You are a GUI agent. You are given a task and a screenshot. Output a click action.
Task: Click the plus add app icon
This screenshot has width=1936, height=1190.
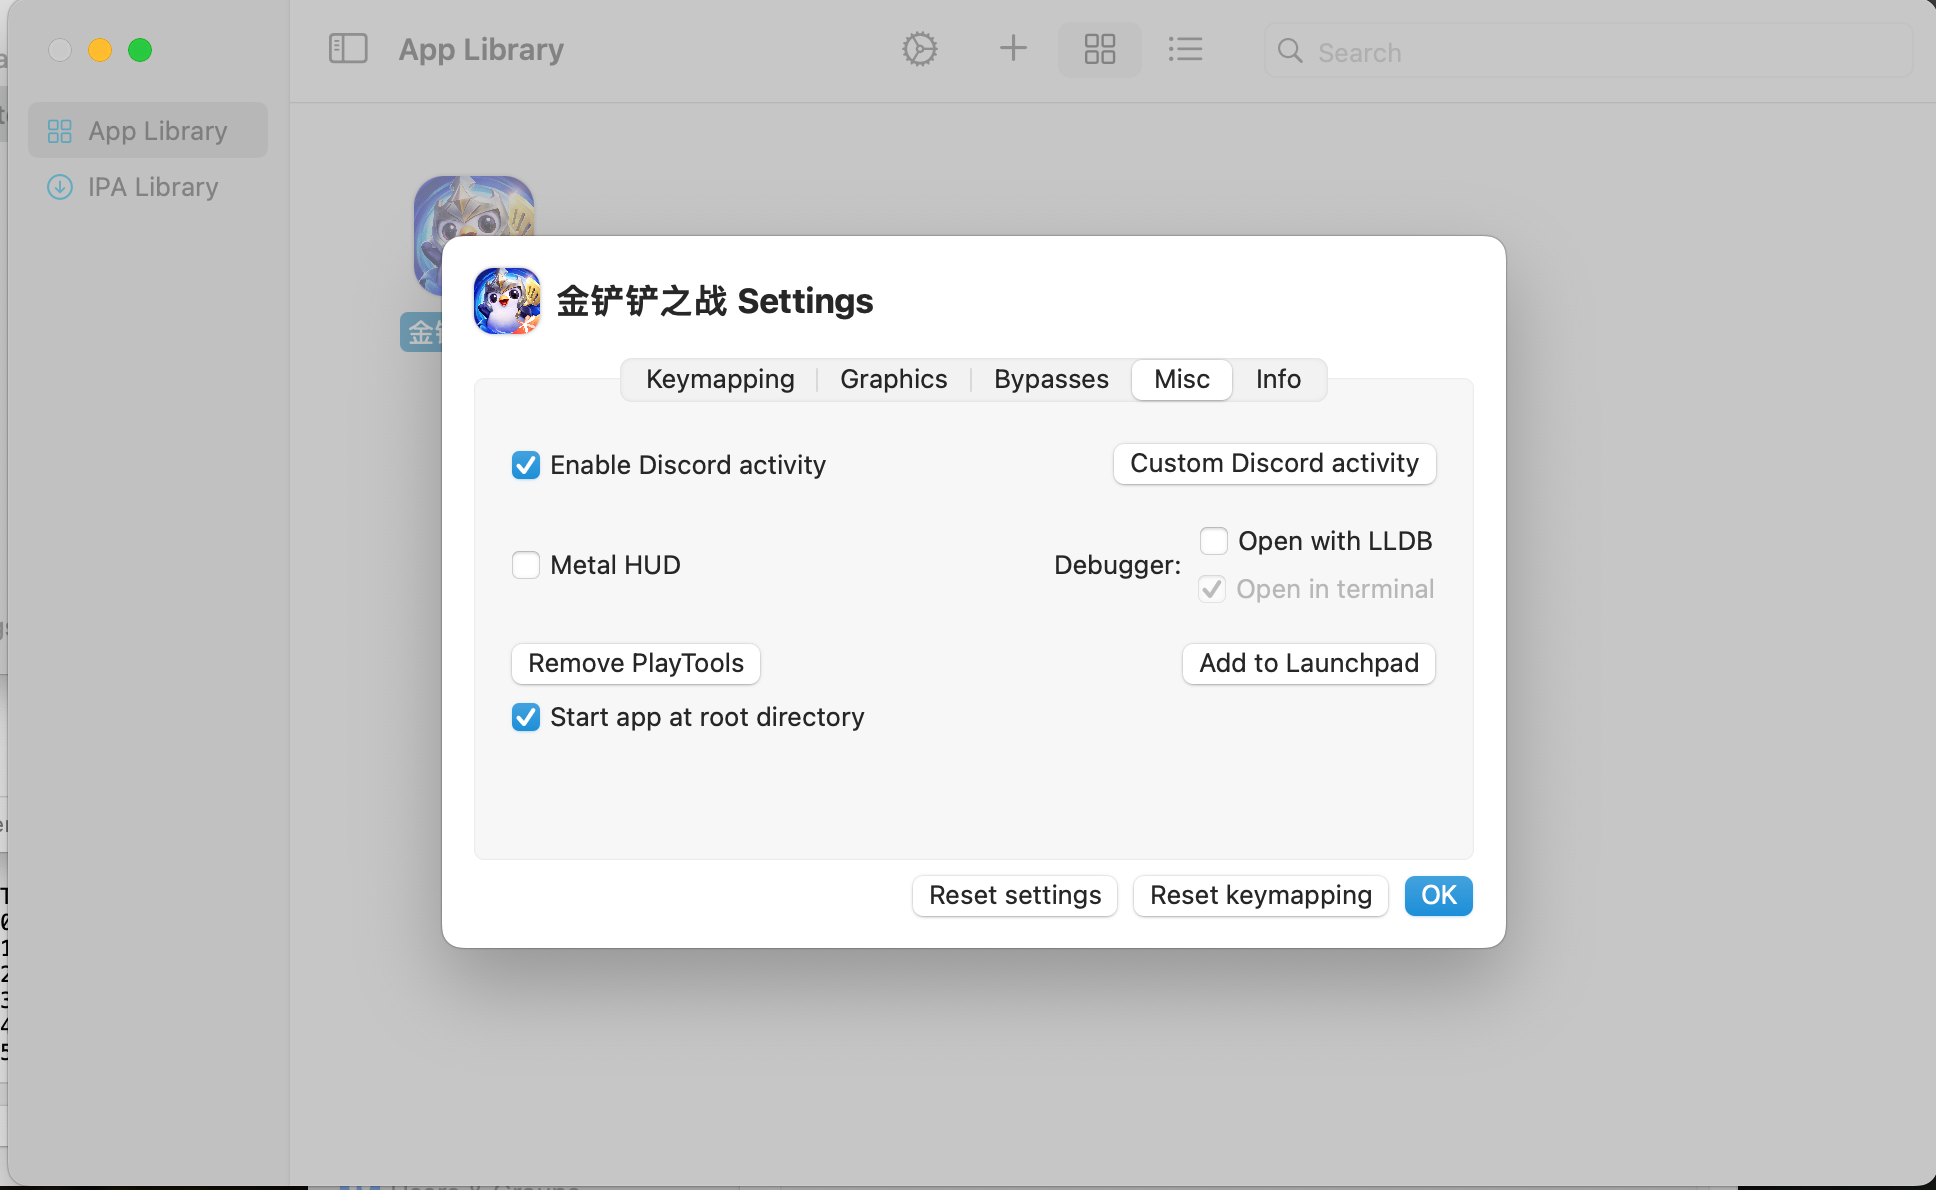[x=1013, y=48]
